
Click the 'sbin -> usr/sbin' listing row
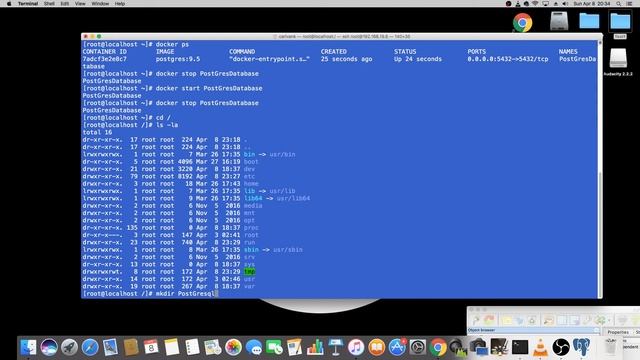click(x=193, y=250)
